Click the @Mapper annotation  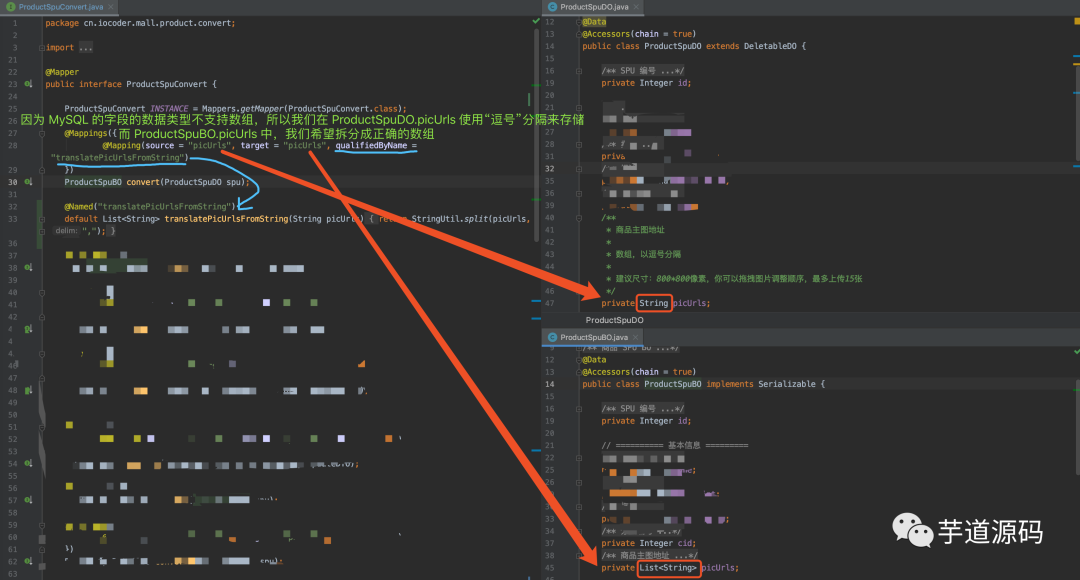[62, 72]
